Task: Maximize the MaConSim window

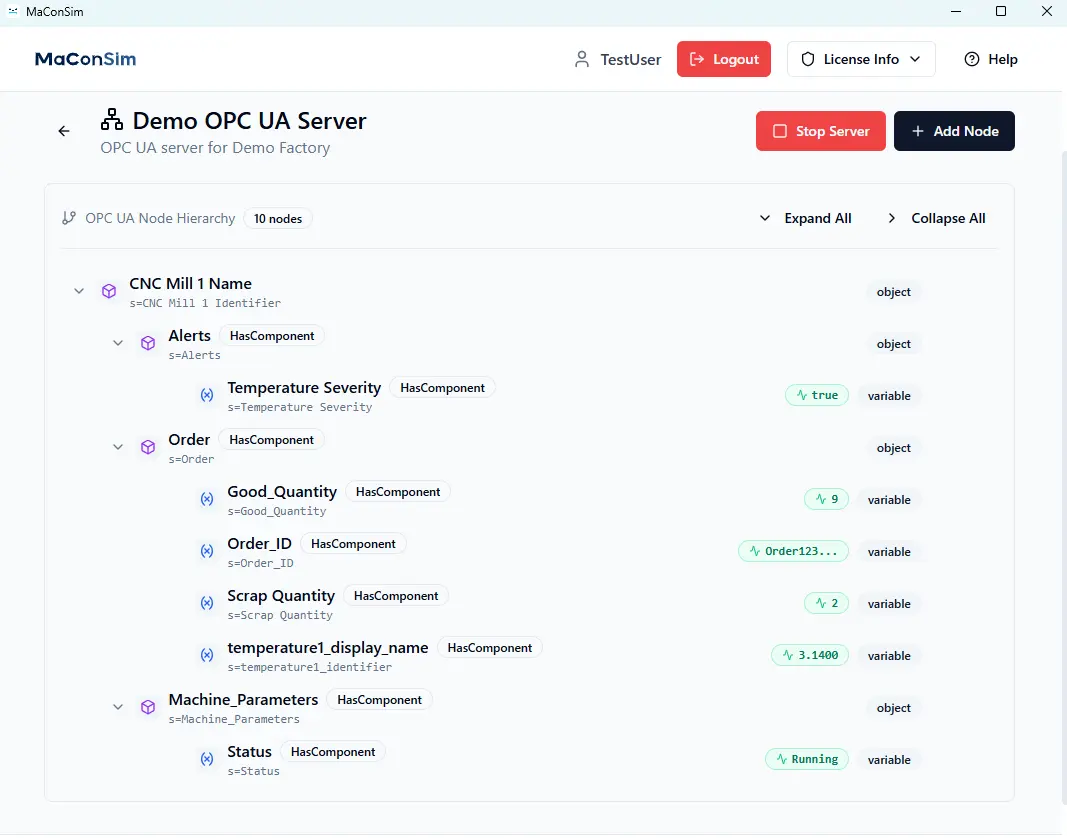Action: pos(1001,12)
